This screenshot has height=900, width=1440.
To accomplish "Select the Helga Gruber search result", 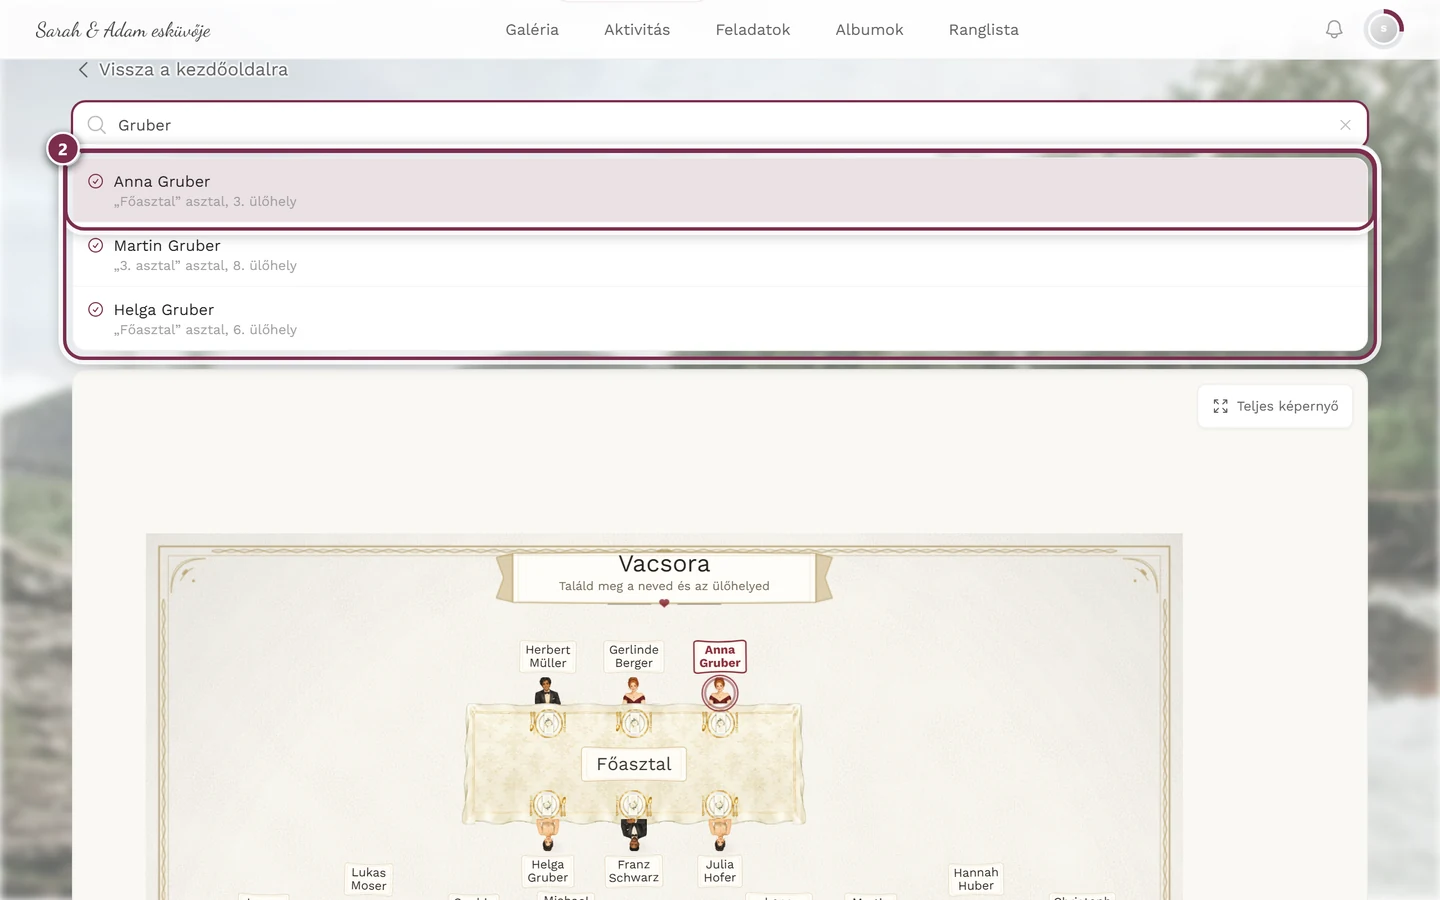I will coord(720,318).
